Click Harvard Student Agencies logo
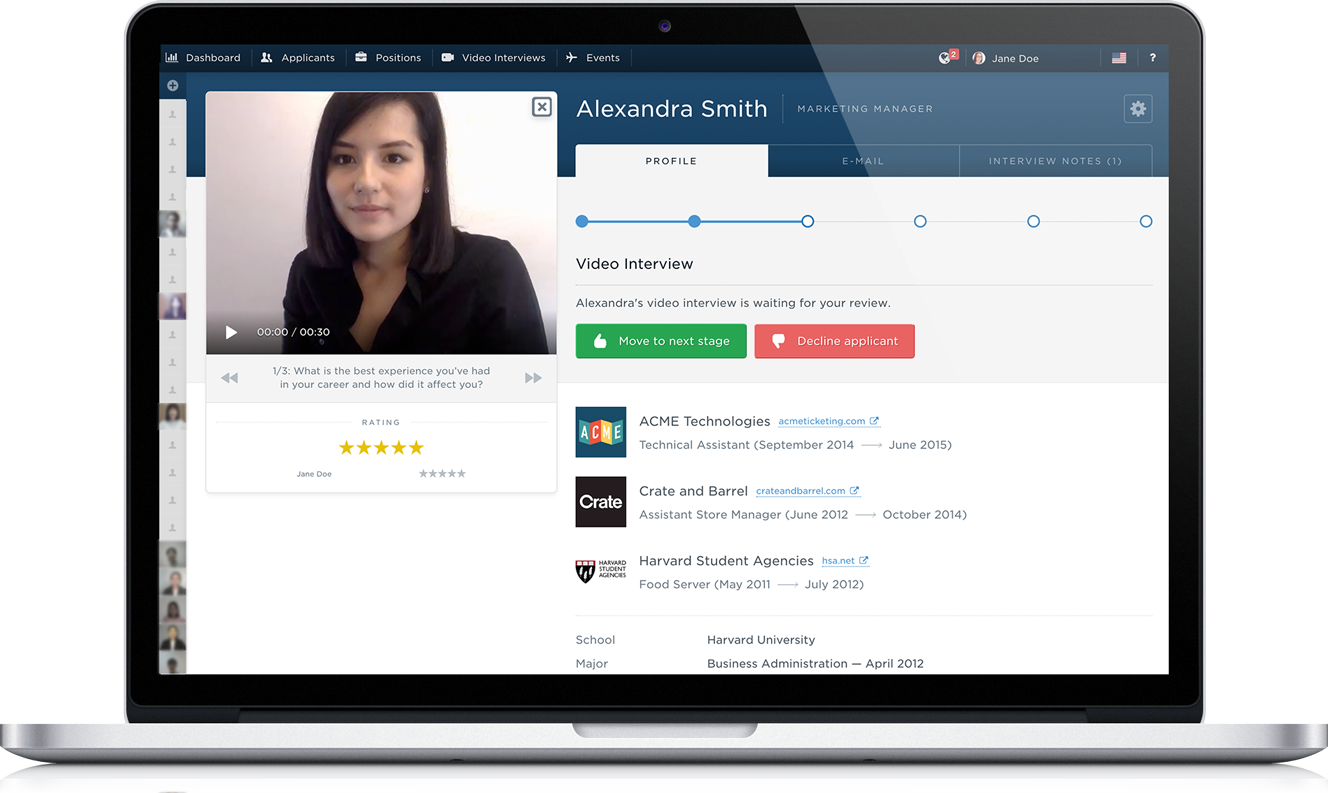The image size is (1328, 793). coord(601,572)
